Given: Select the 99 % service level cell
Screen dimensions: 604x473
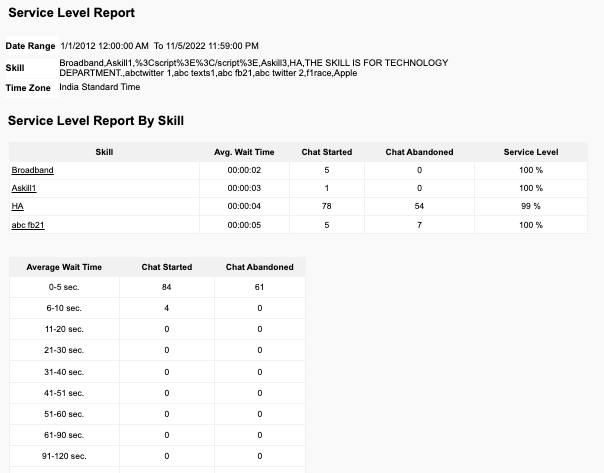Looking at the screenshot, I should click(531, 206).
